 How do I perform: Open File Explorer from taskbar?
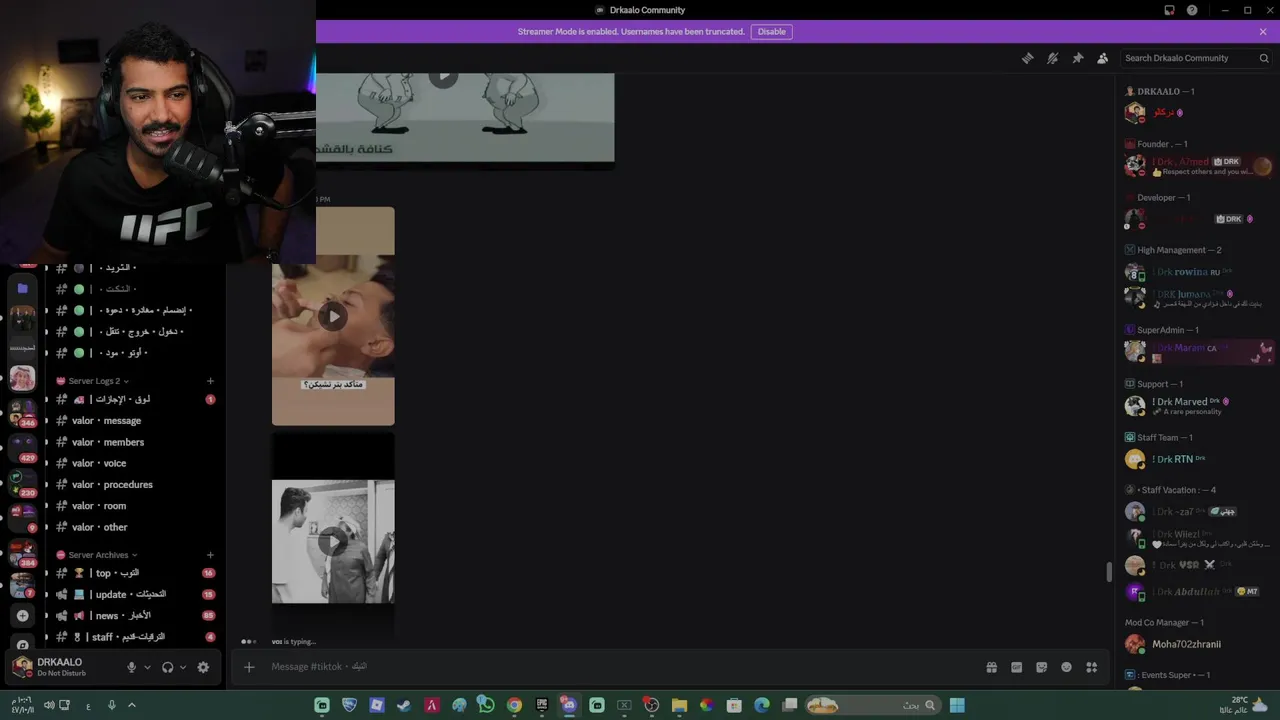tap(679, 705)
